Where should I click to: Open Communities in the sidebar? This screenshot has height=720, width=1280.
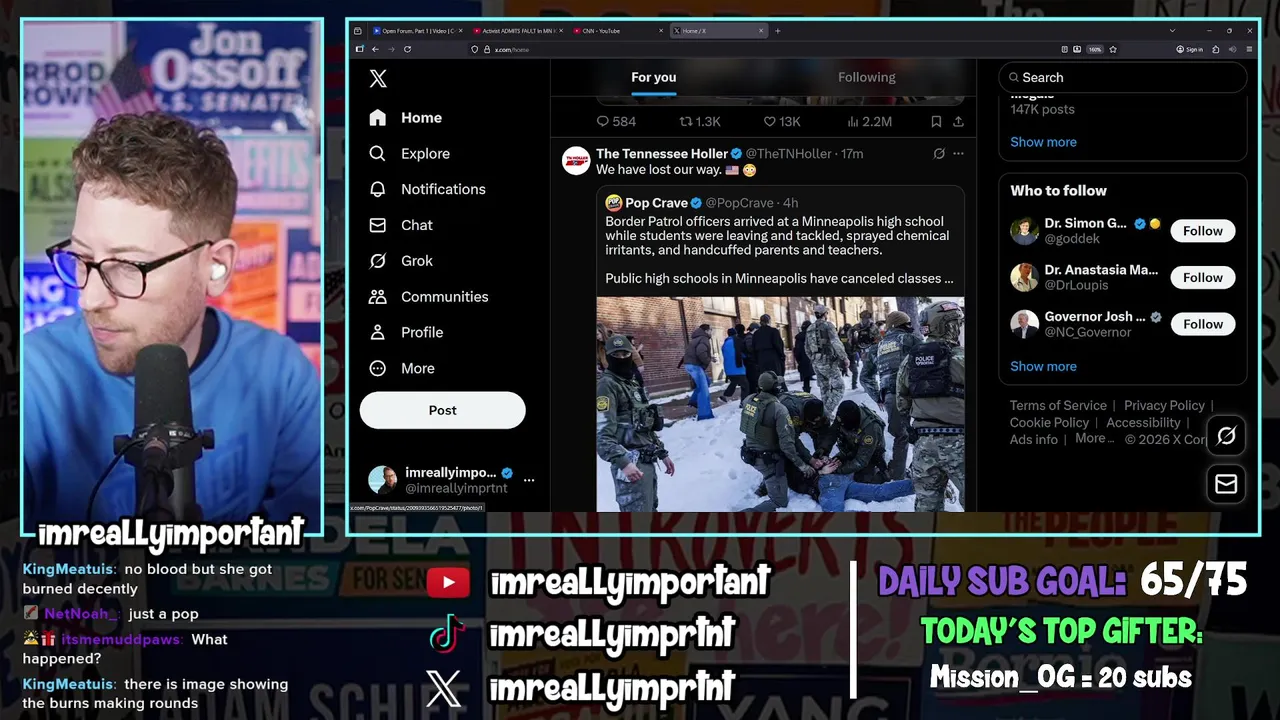(x=428, y=297)
